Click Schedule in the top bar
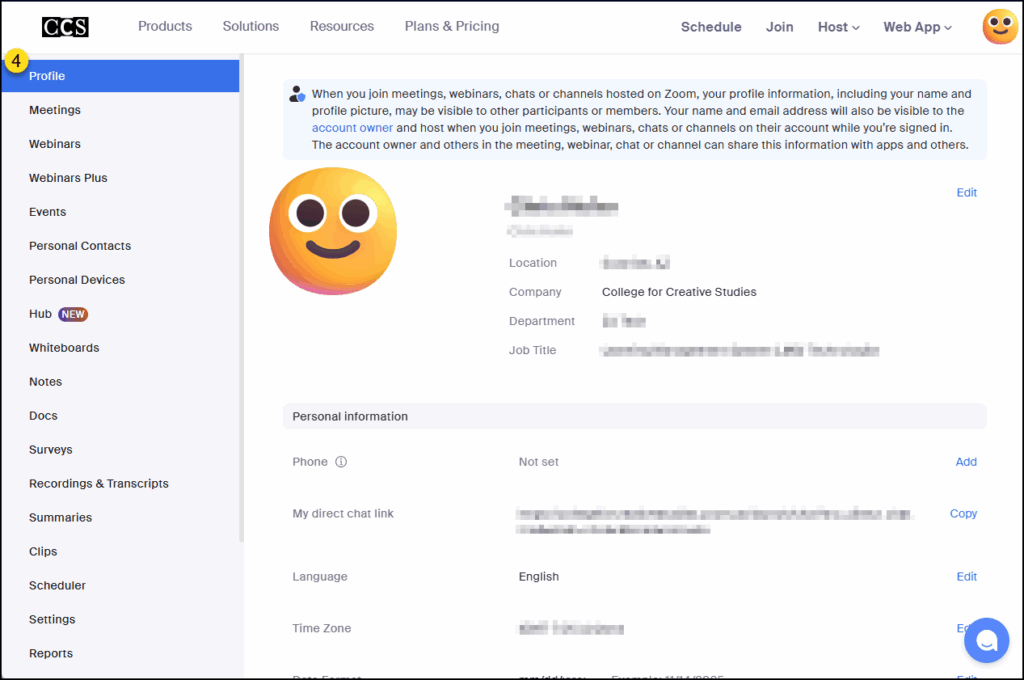The height and width of the screenshot is (680, 1024). pyautogui.click(x=711, y=27)
